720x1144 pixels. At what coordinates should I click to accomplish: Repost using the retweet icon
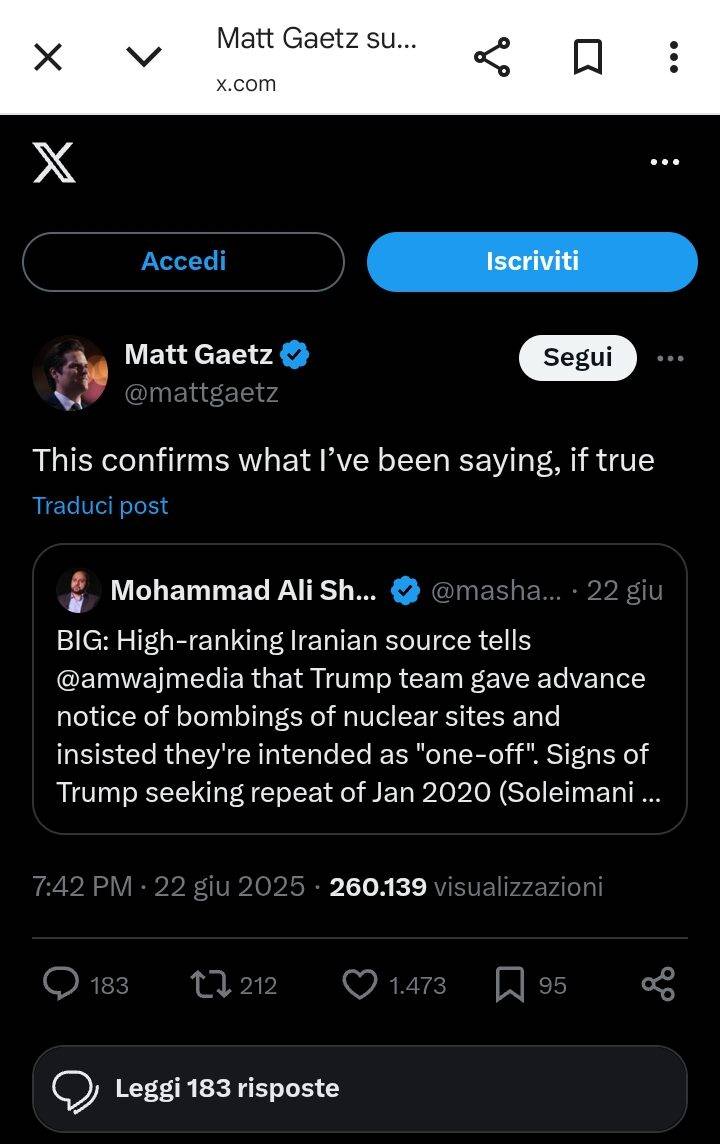[209, 985]
